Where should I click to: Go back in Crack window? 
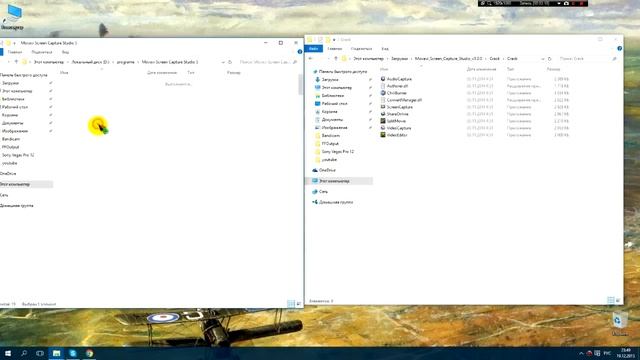(x=311, y=59)
